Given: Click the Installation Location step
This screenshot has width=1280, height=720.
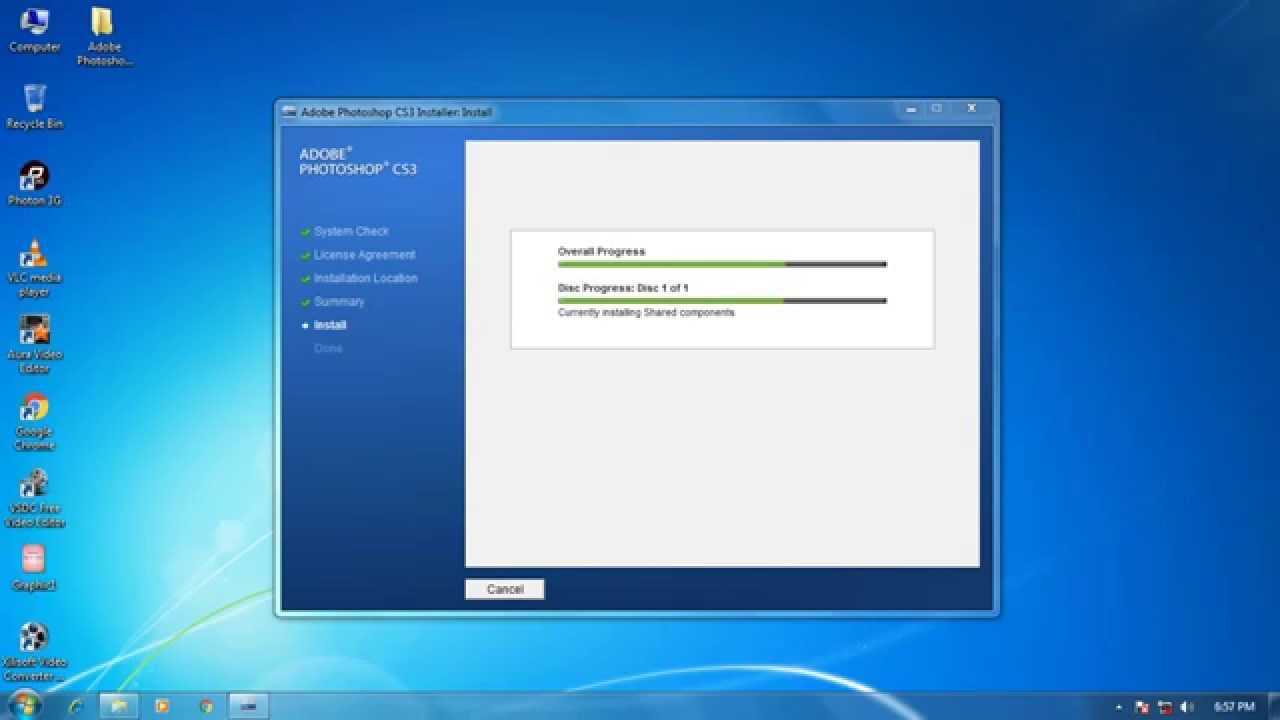Looking at the screenshot, I should (x=365, y=278).
